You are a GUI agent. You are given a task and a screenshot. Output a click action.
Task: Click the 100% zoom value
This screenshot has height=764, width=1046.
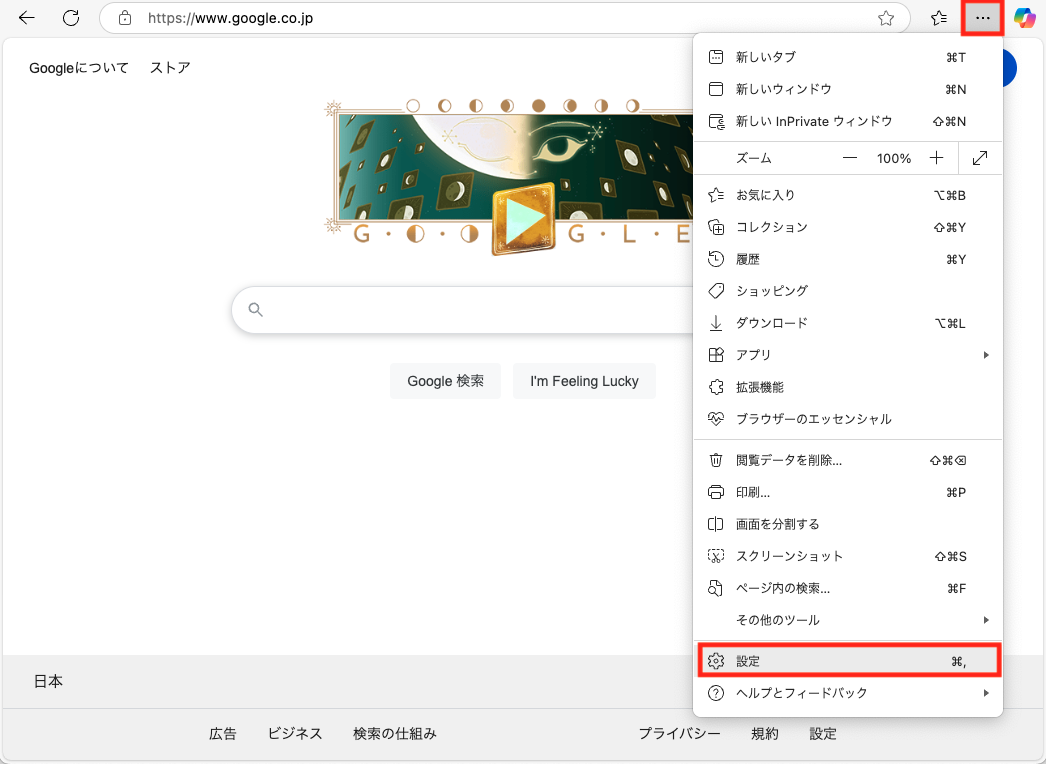click(x=894, y=158)
